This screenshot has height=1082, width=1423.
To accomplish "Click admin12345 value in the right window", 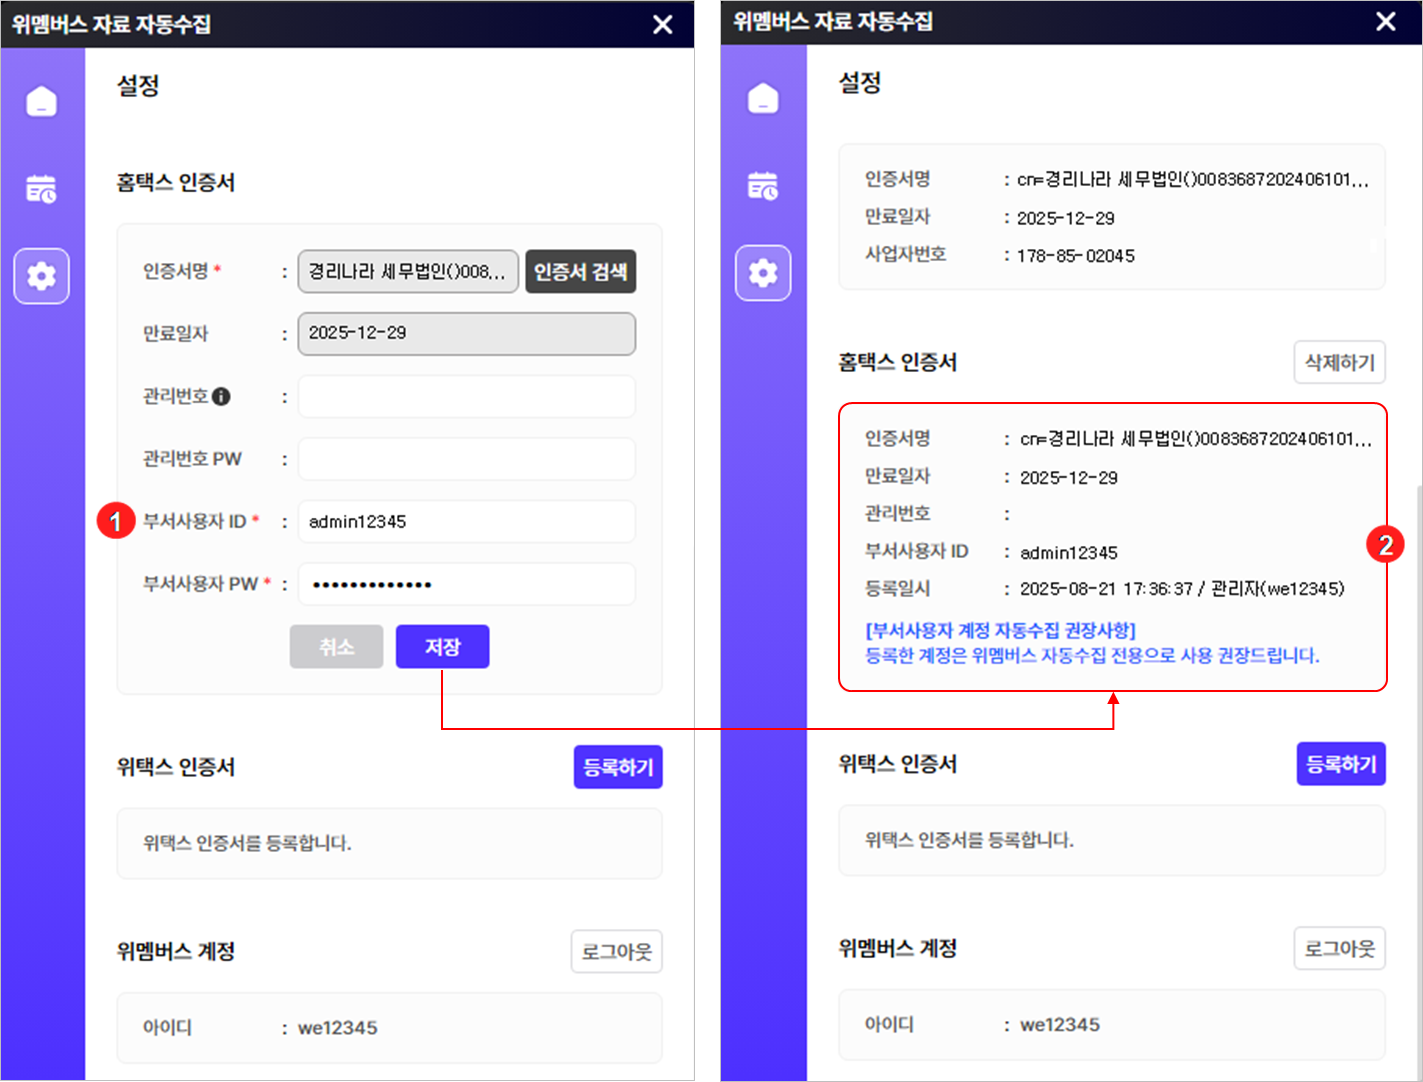I will click(1069, 553).
